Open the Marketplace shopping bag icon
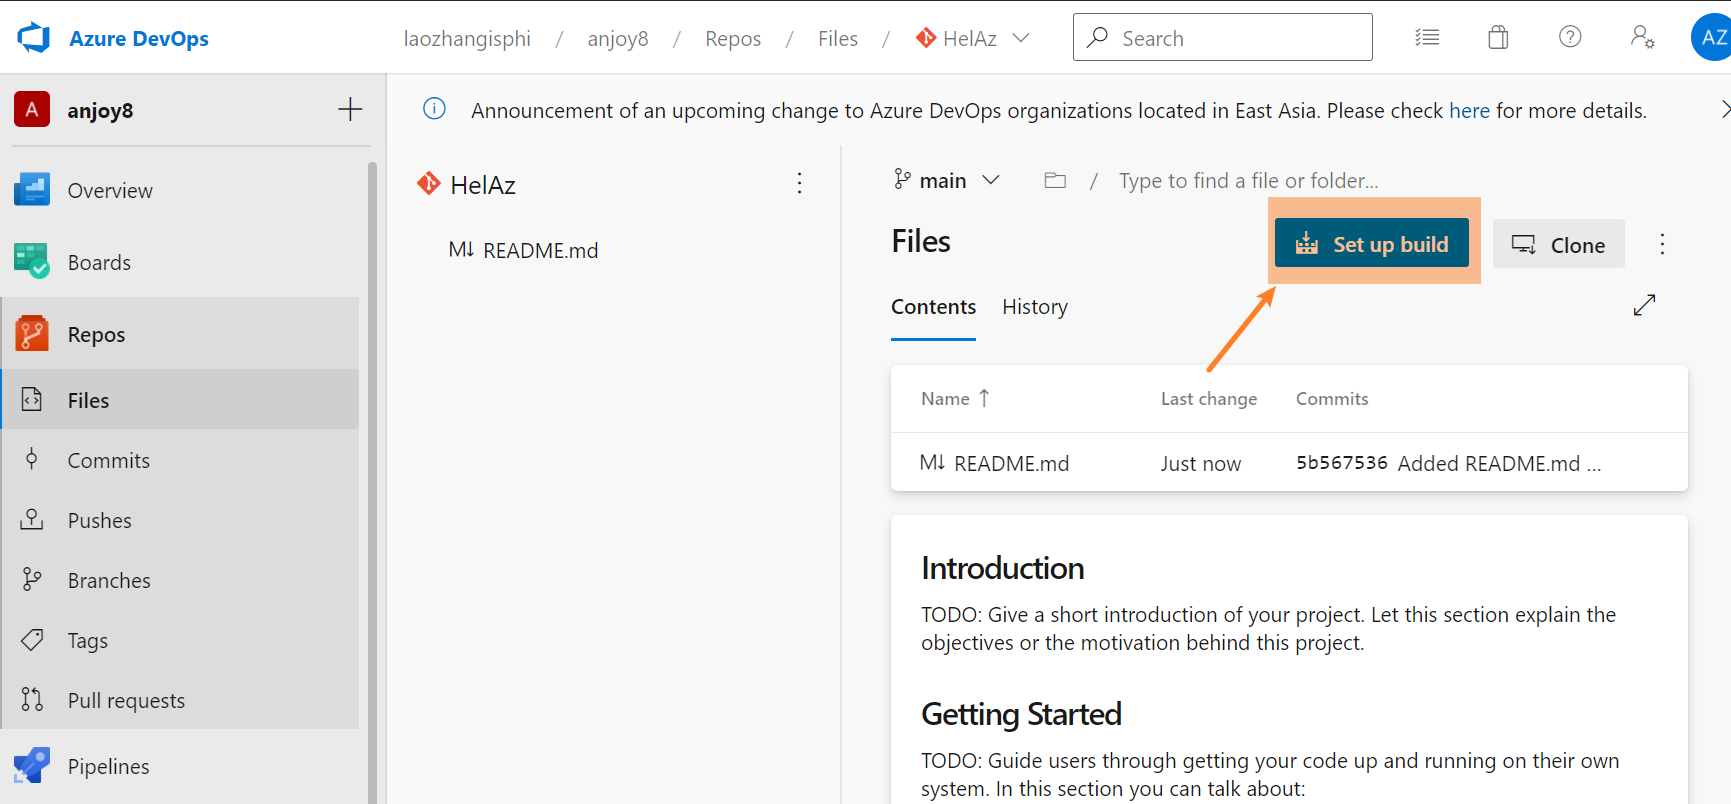Viewport: 1731px width, 804px height. 1498,37
